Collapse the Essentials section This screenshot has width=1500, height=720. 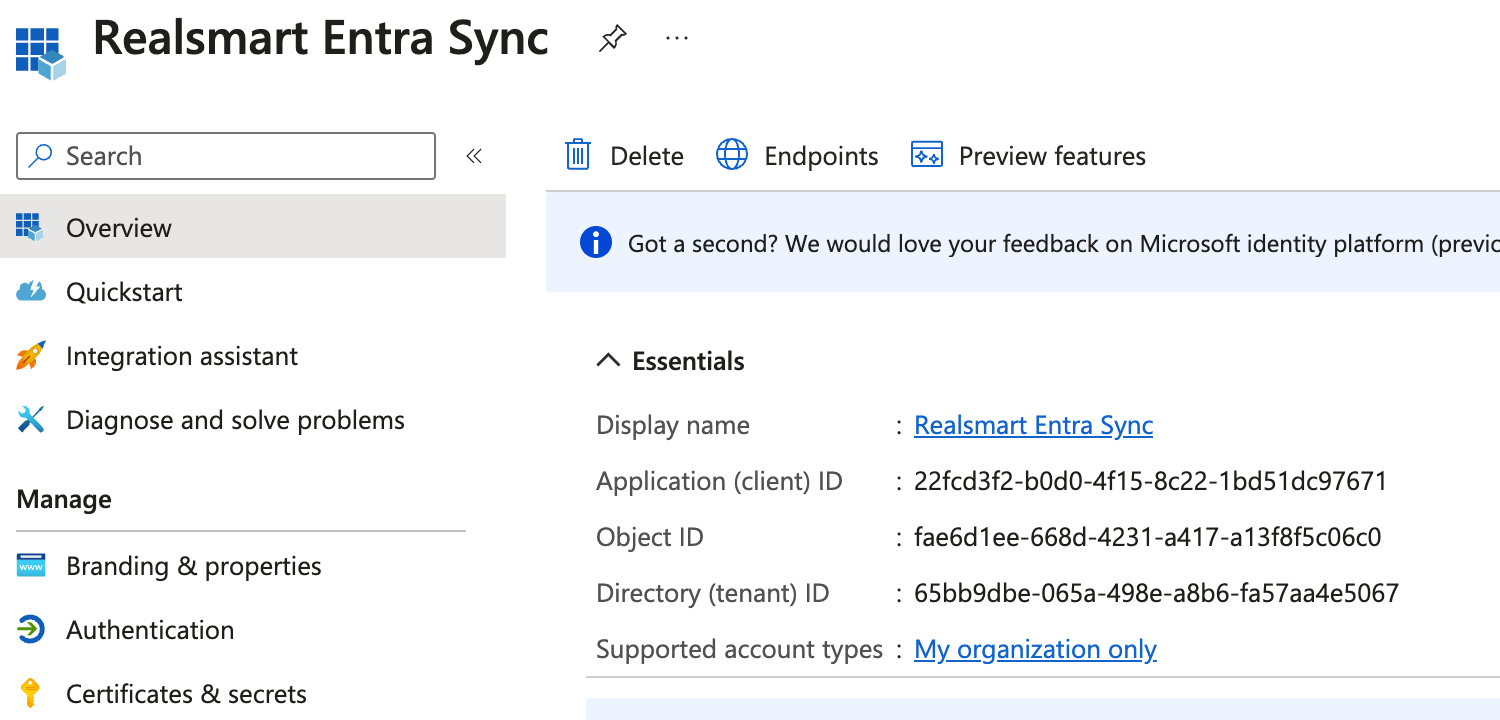click(x=608, y=361)
